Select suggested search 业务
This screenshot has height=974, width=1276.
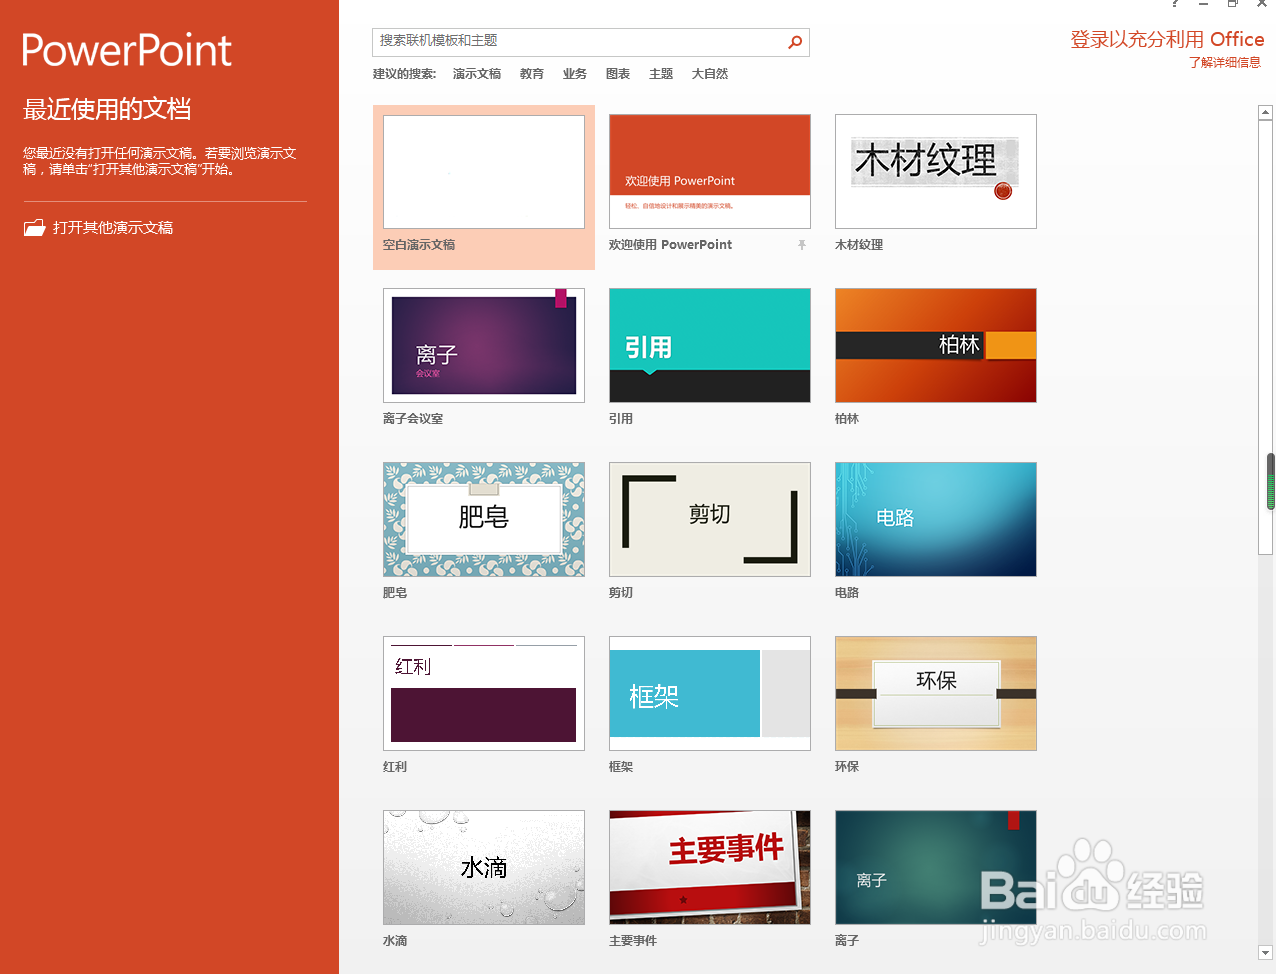click(575, 74)
